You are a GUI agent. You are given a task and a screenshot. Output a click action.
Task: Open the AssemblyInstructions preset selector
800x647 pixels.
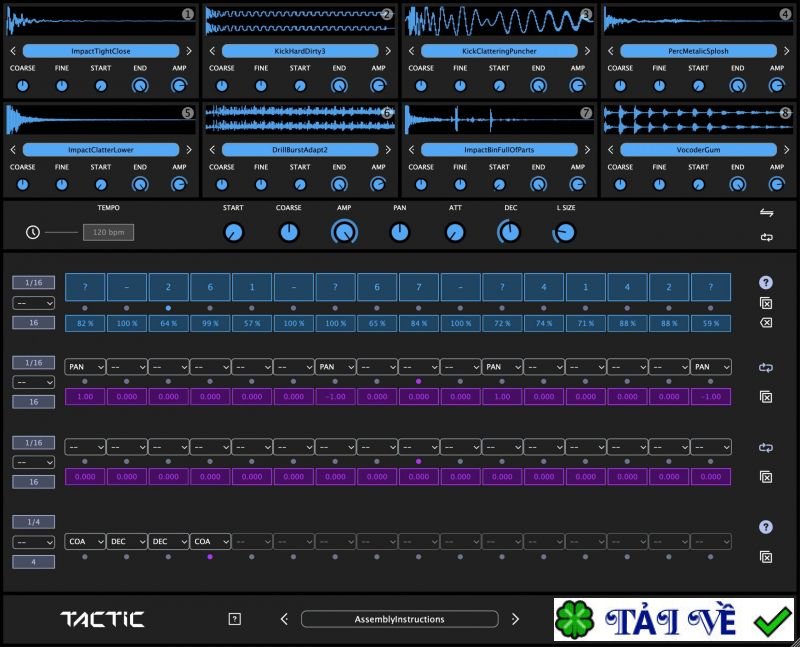pos(399,619)
